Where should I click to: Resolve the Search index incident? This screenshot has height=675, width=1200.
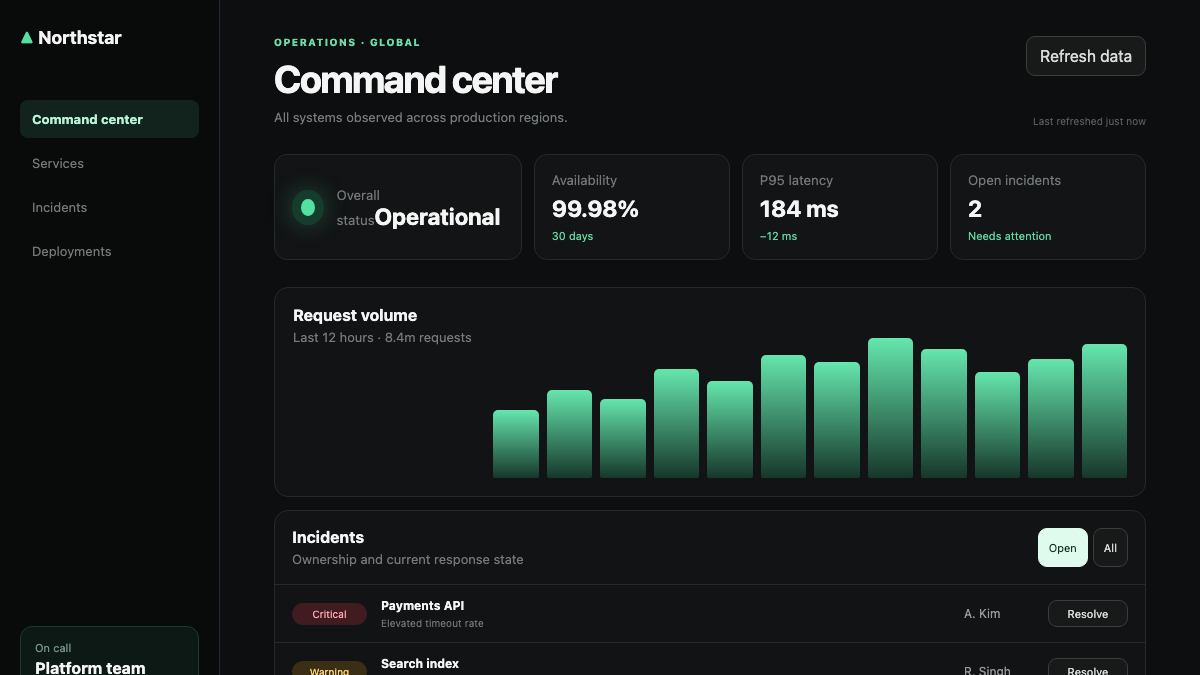1087,667
